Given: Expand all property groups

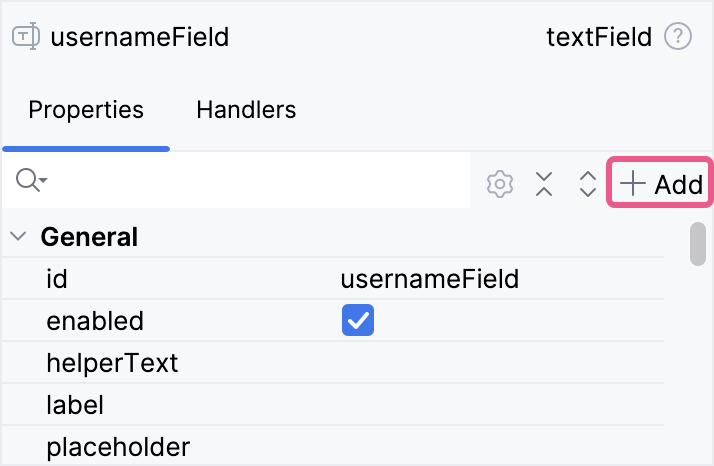Looking at the screenshot, I should click(x=588, y=184).
